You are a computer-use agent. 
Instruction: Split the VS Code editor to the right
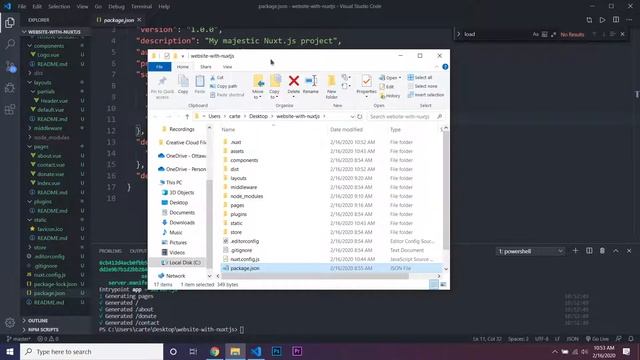click(x=616, y=20)
